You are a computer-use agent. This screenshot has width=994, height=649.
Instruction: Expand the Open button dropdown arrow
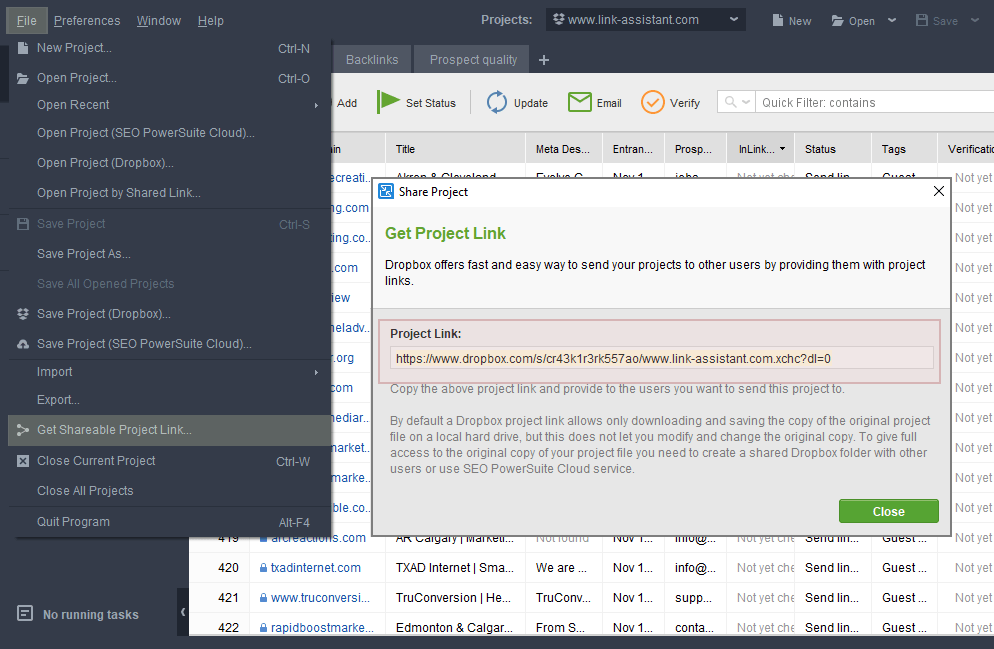892,20
